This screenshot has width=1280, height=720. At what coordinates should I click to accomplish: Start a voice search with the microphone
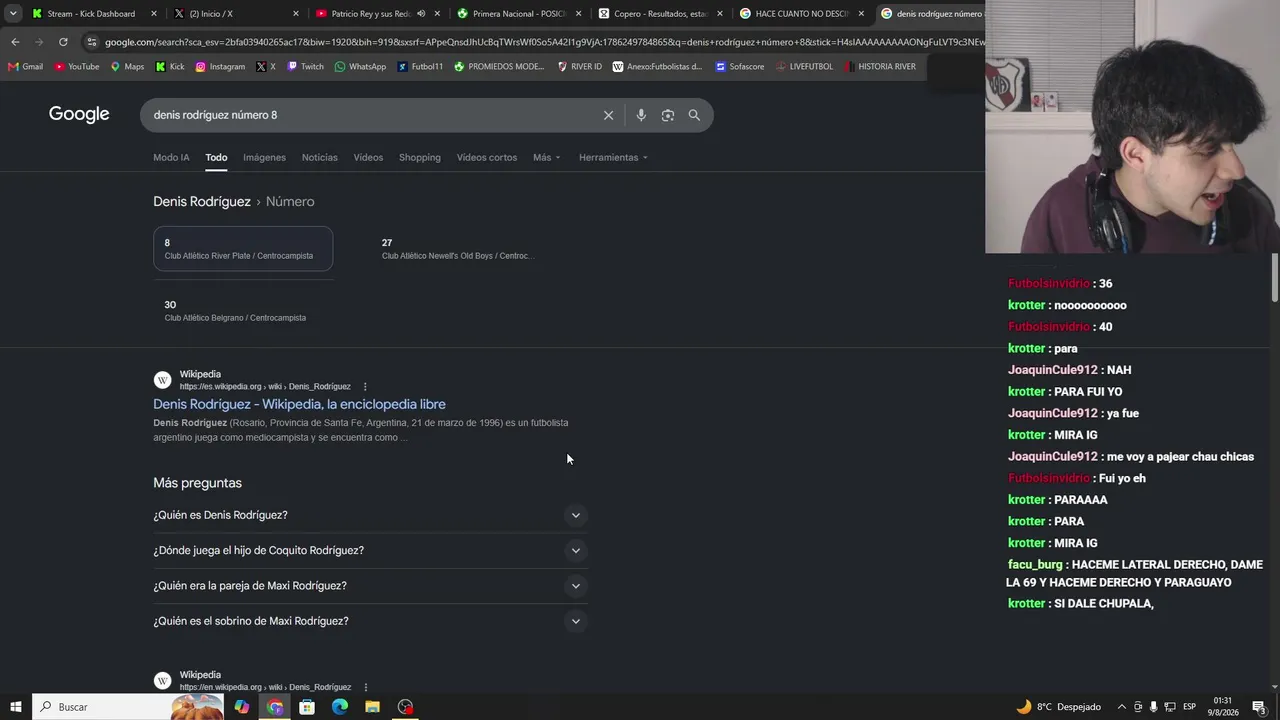pyautogui.click(x=641, y=115)
